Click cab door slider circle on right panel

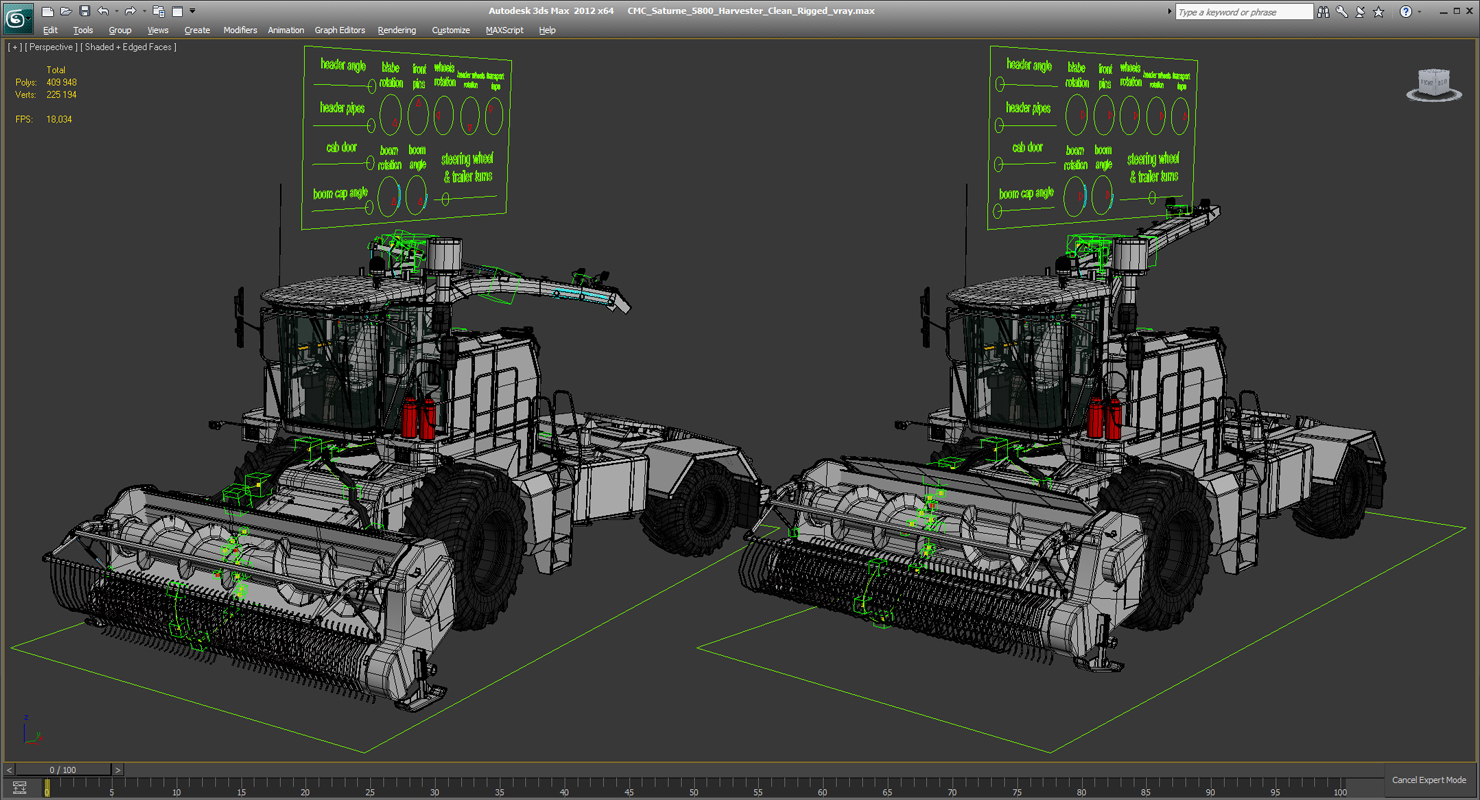[997, 165]
